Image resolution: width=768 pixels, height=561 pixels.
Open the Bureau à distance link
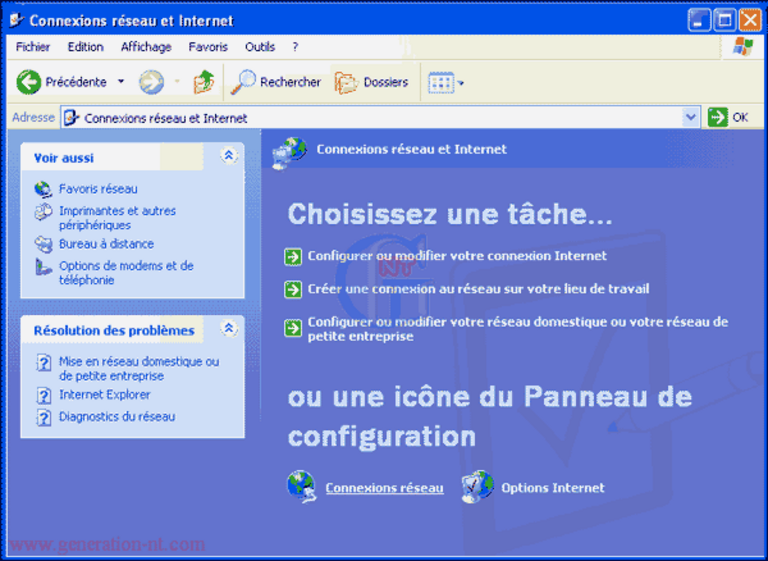(106, 244)
